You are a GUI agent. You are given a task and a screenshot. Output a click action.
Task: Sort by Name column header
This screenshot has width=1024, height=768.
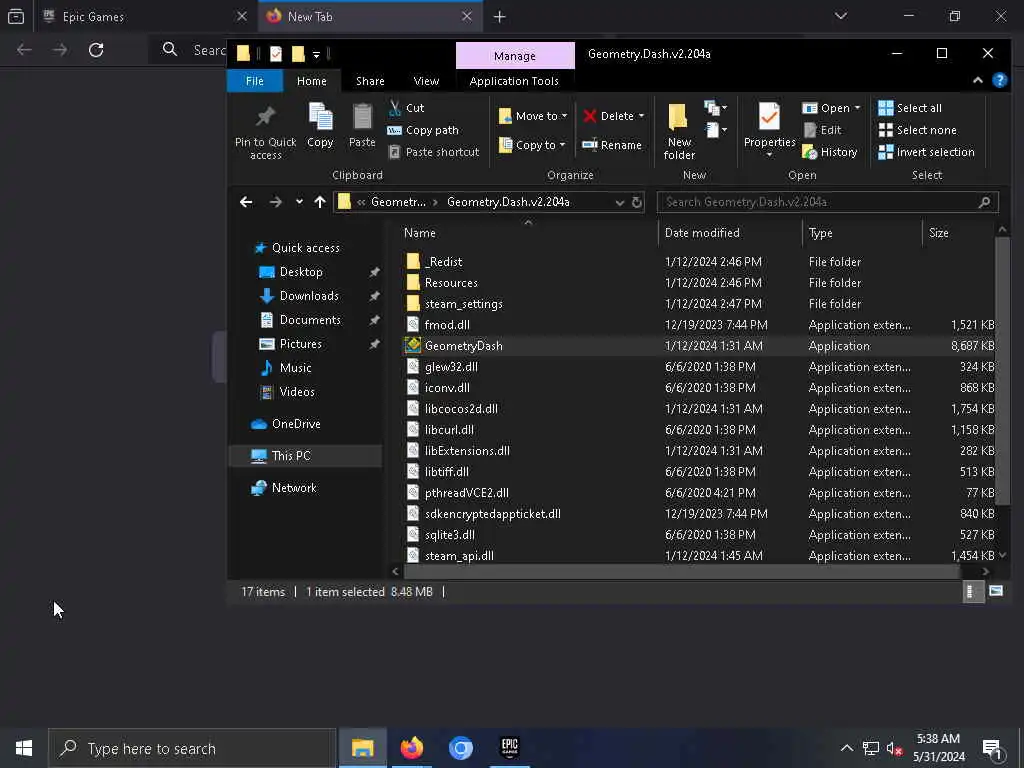coord(419,233)
